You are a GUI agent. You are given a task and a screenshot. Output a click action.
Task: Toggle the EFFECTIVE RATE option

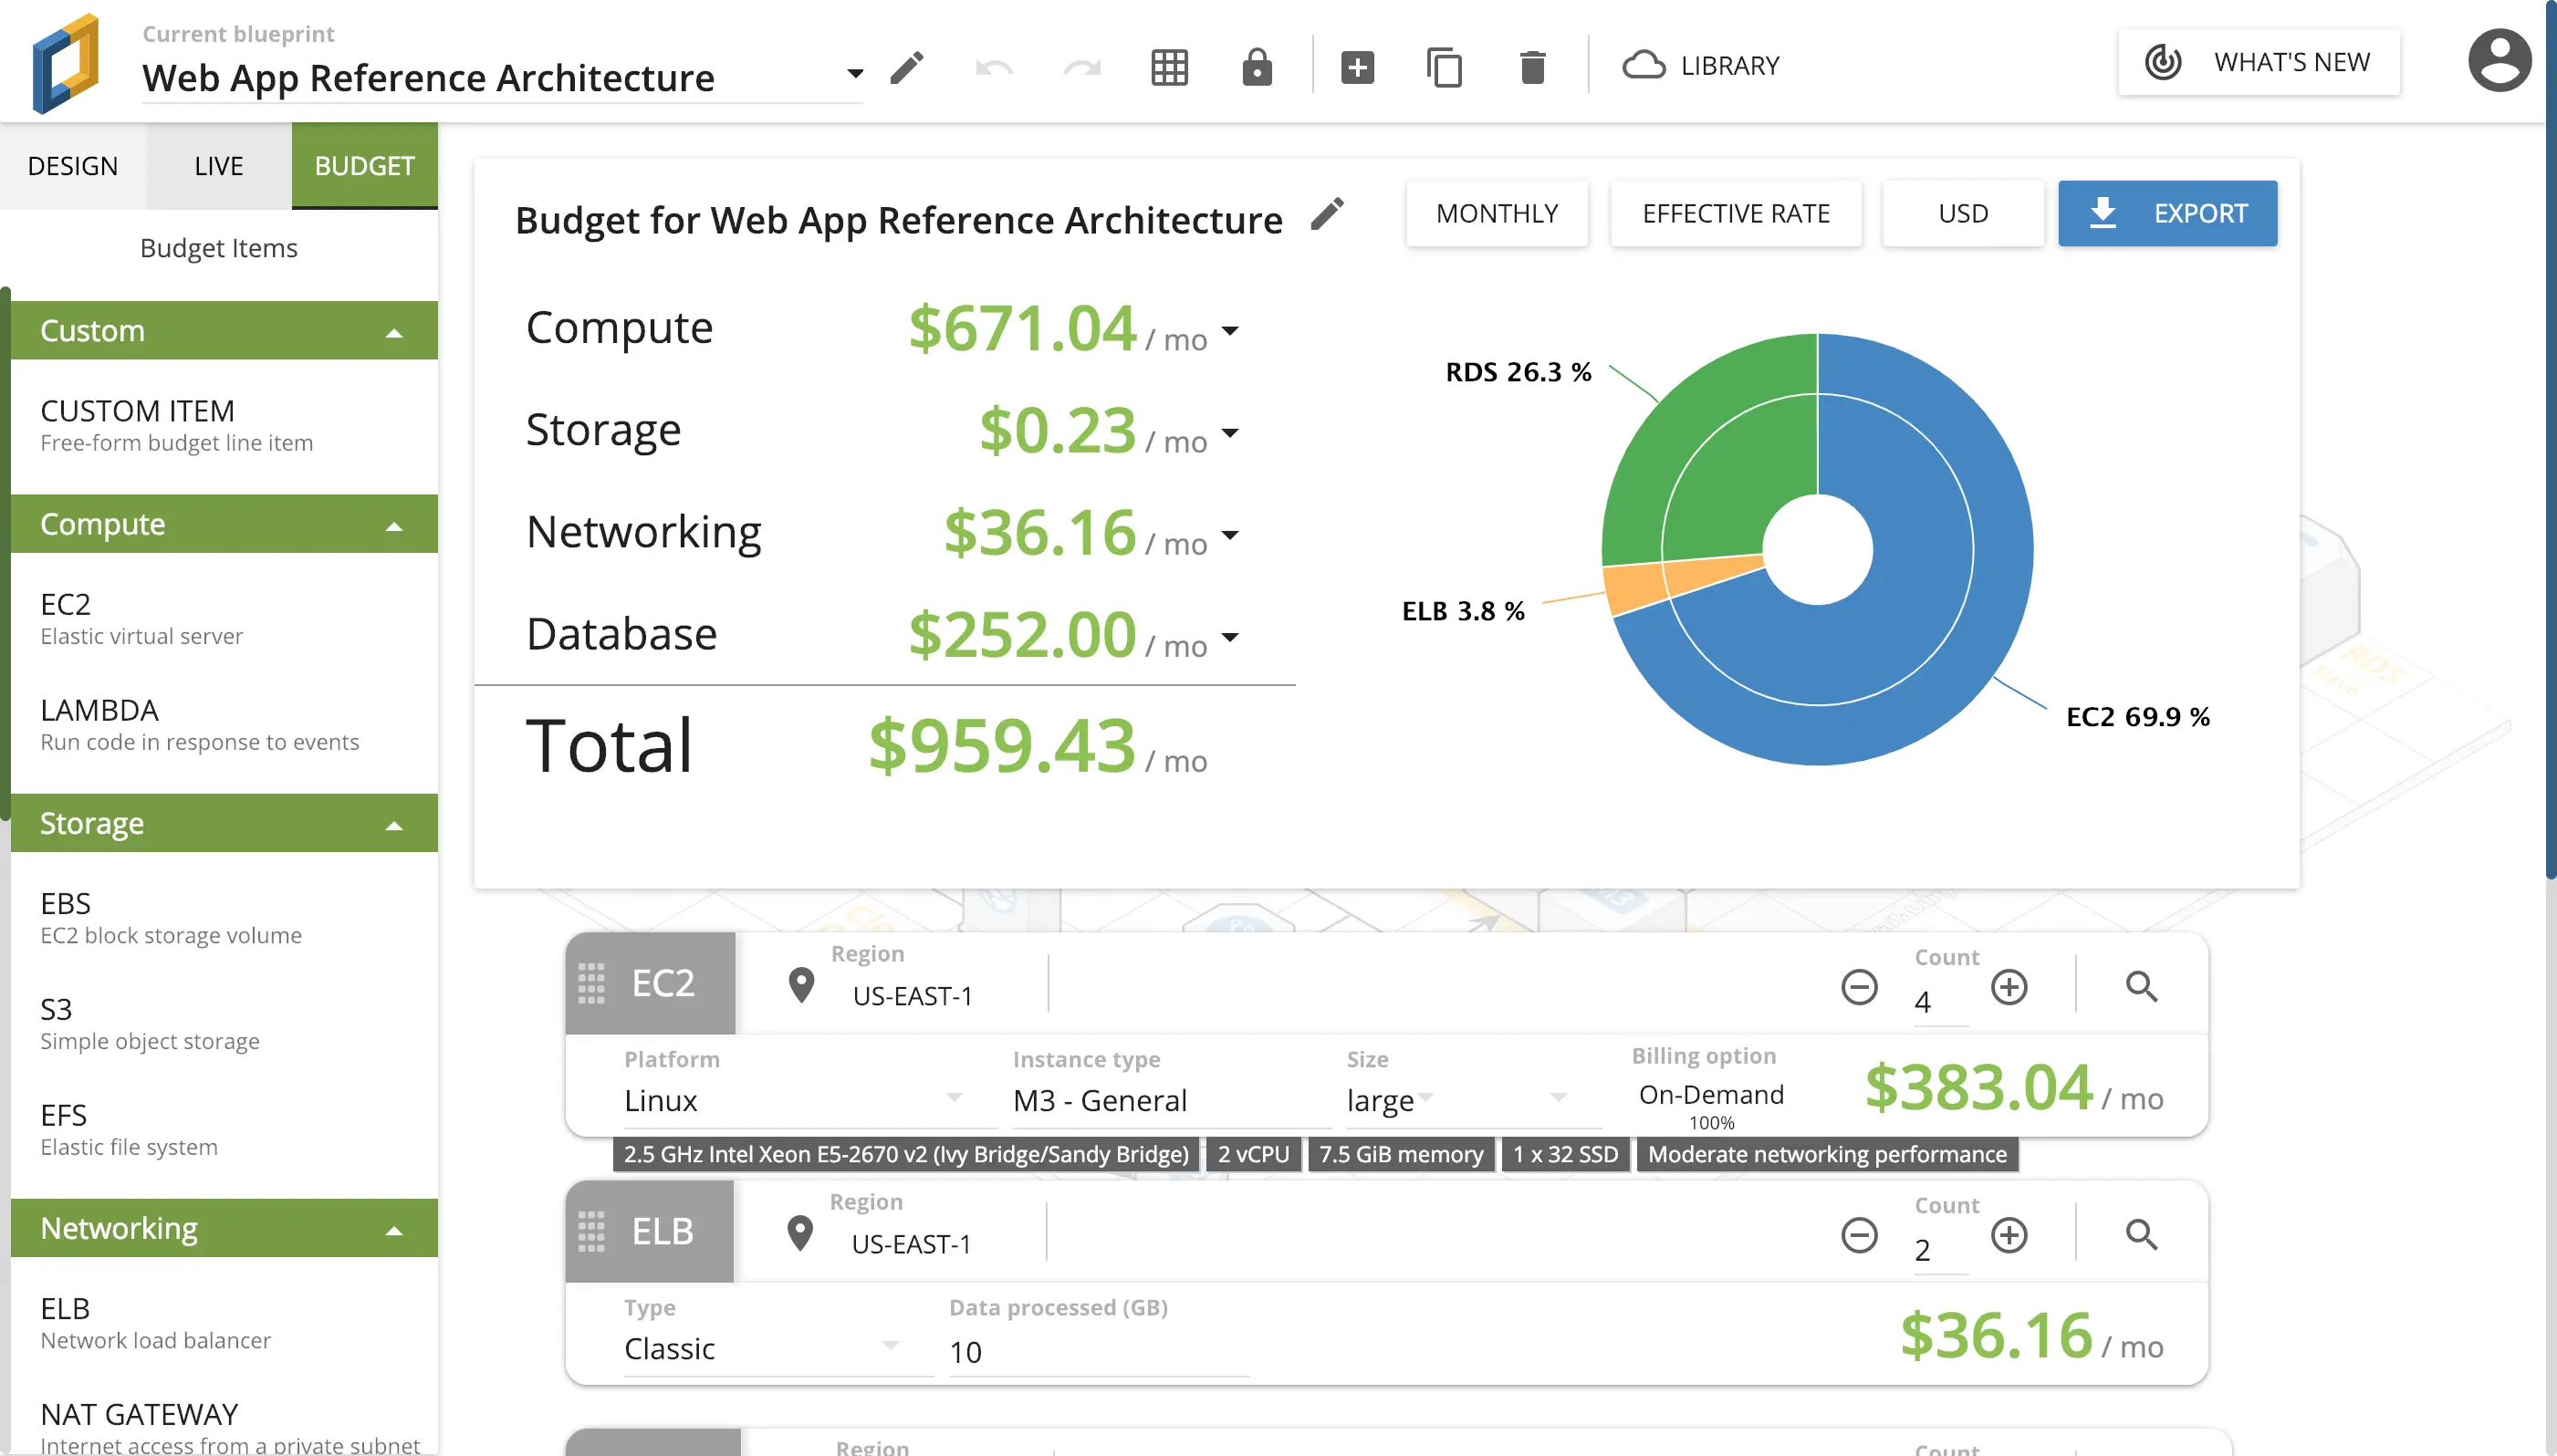click(1735, 213)
